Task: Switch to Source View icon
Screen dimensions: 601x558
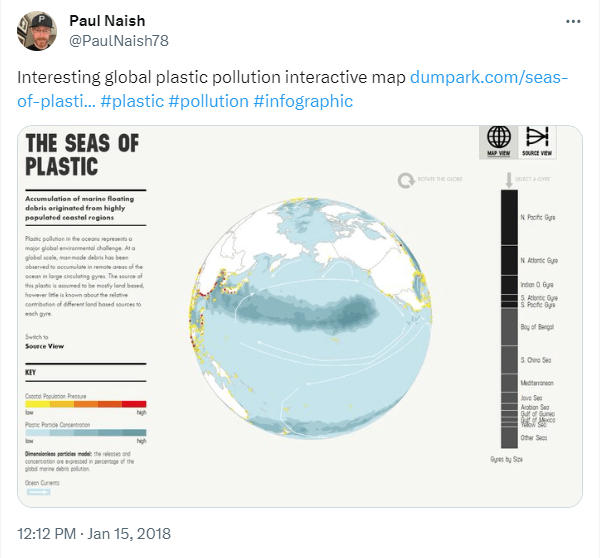Action: click(538, 140)
